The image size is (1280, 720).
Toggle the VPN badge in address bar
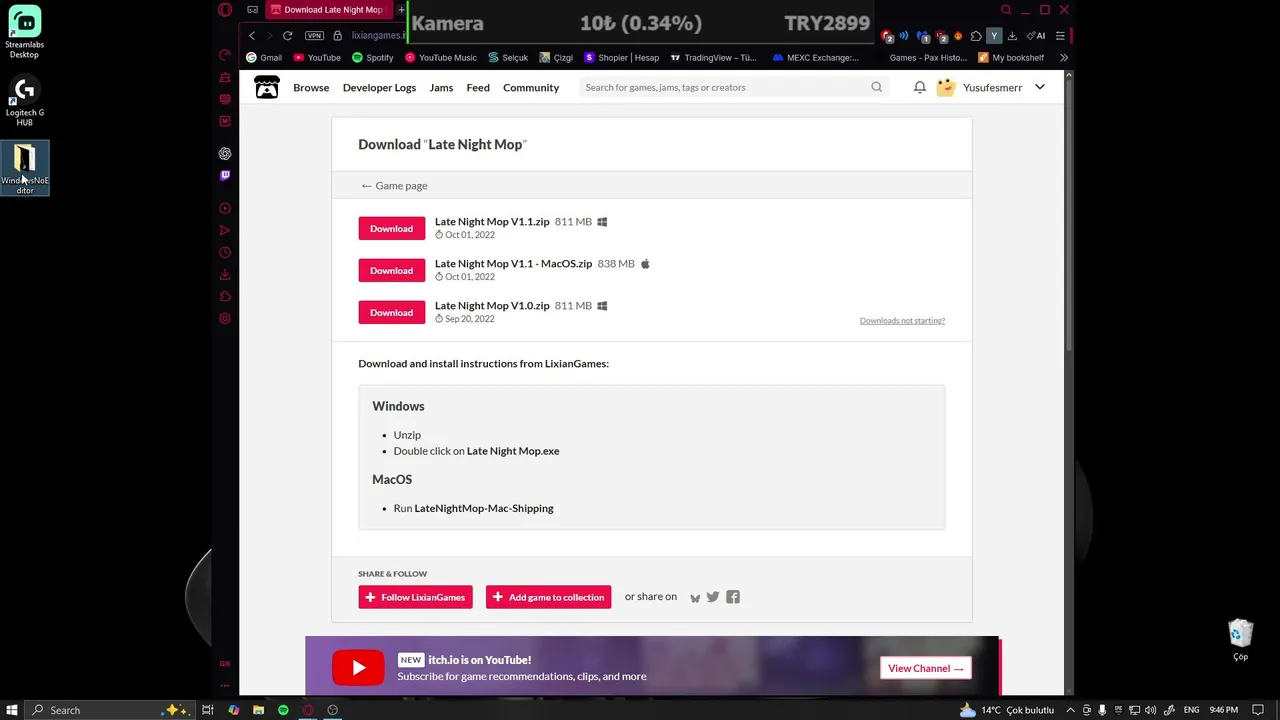(315, 36)
